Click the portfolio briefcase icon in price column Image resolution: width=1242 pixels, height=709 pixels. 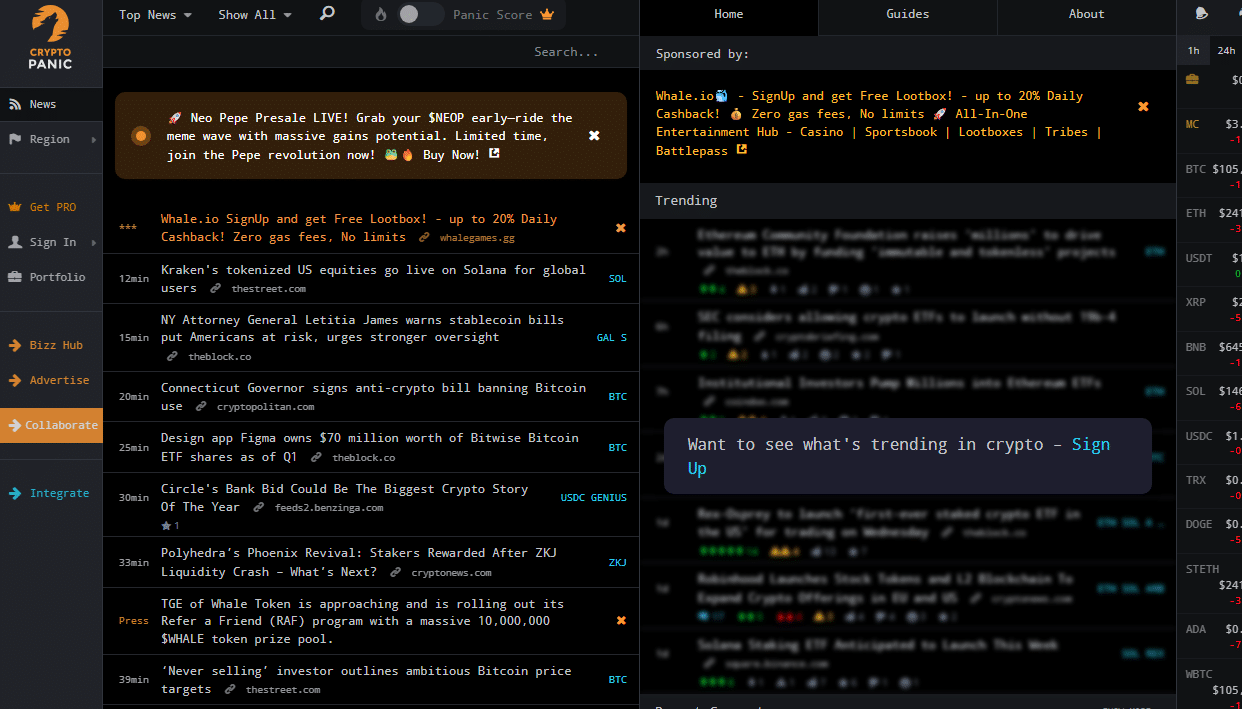(x=1193, y=79)
